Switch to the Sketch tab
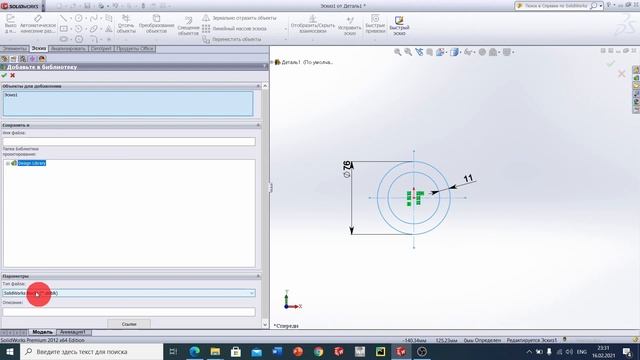Screen dimensions: 640x360 39,49
